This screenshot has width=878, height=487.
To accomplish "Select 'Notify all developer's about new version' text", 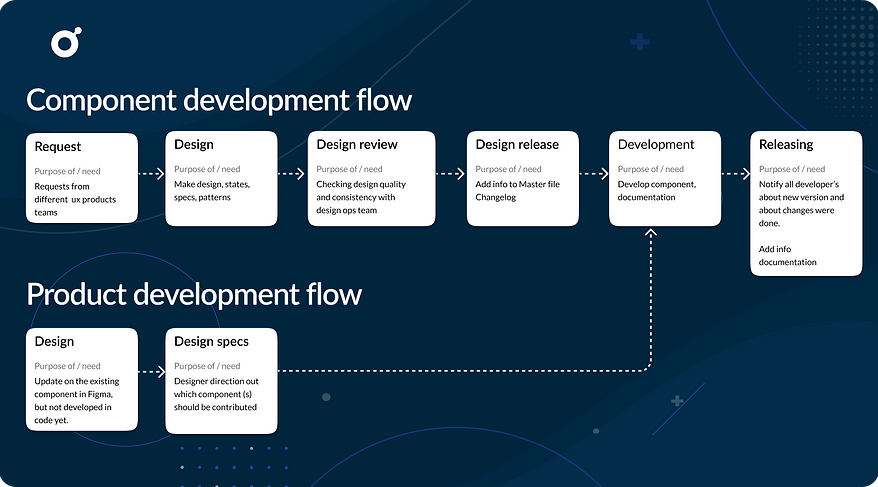I will point(801,204).
